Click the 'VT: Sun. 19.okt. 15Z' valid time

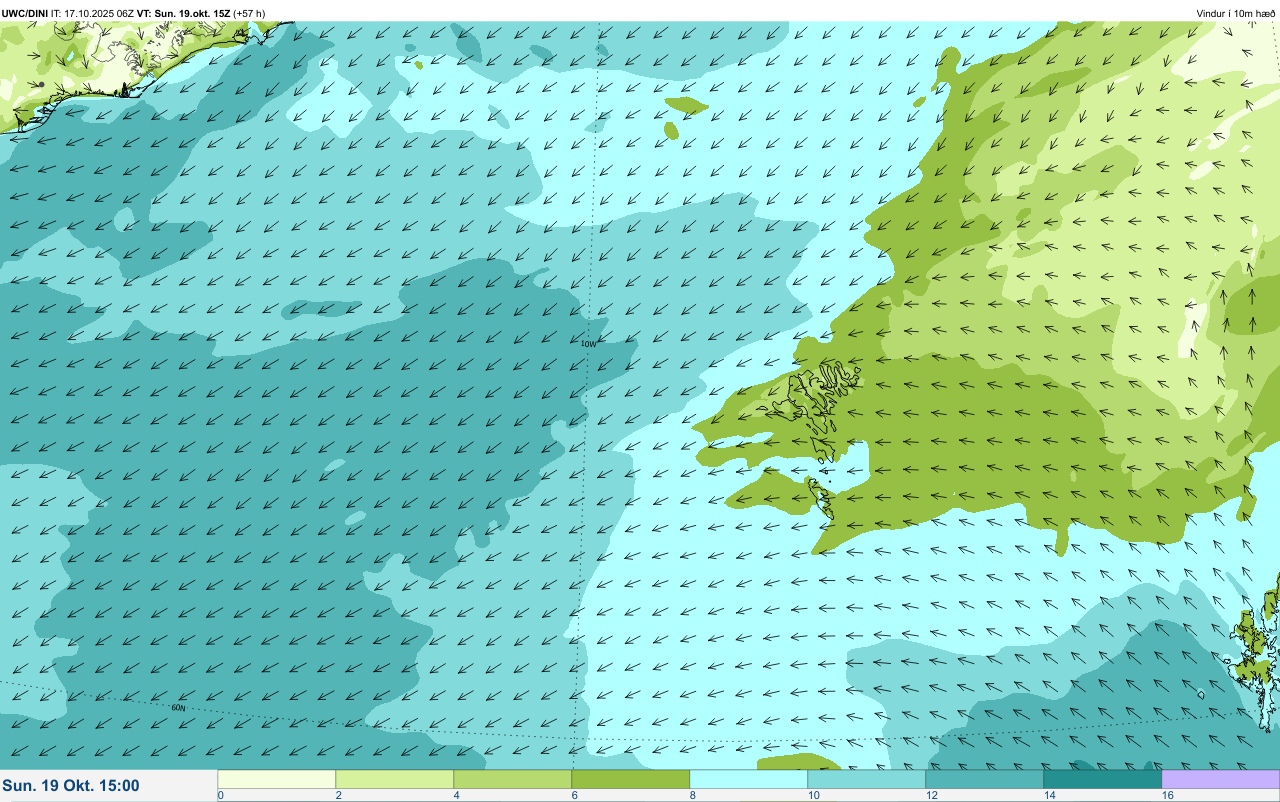(x=184, y=13)
